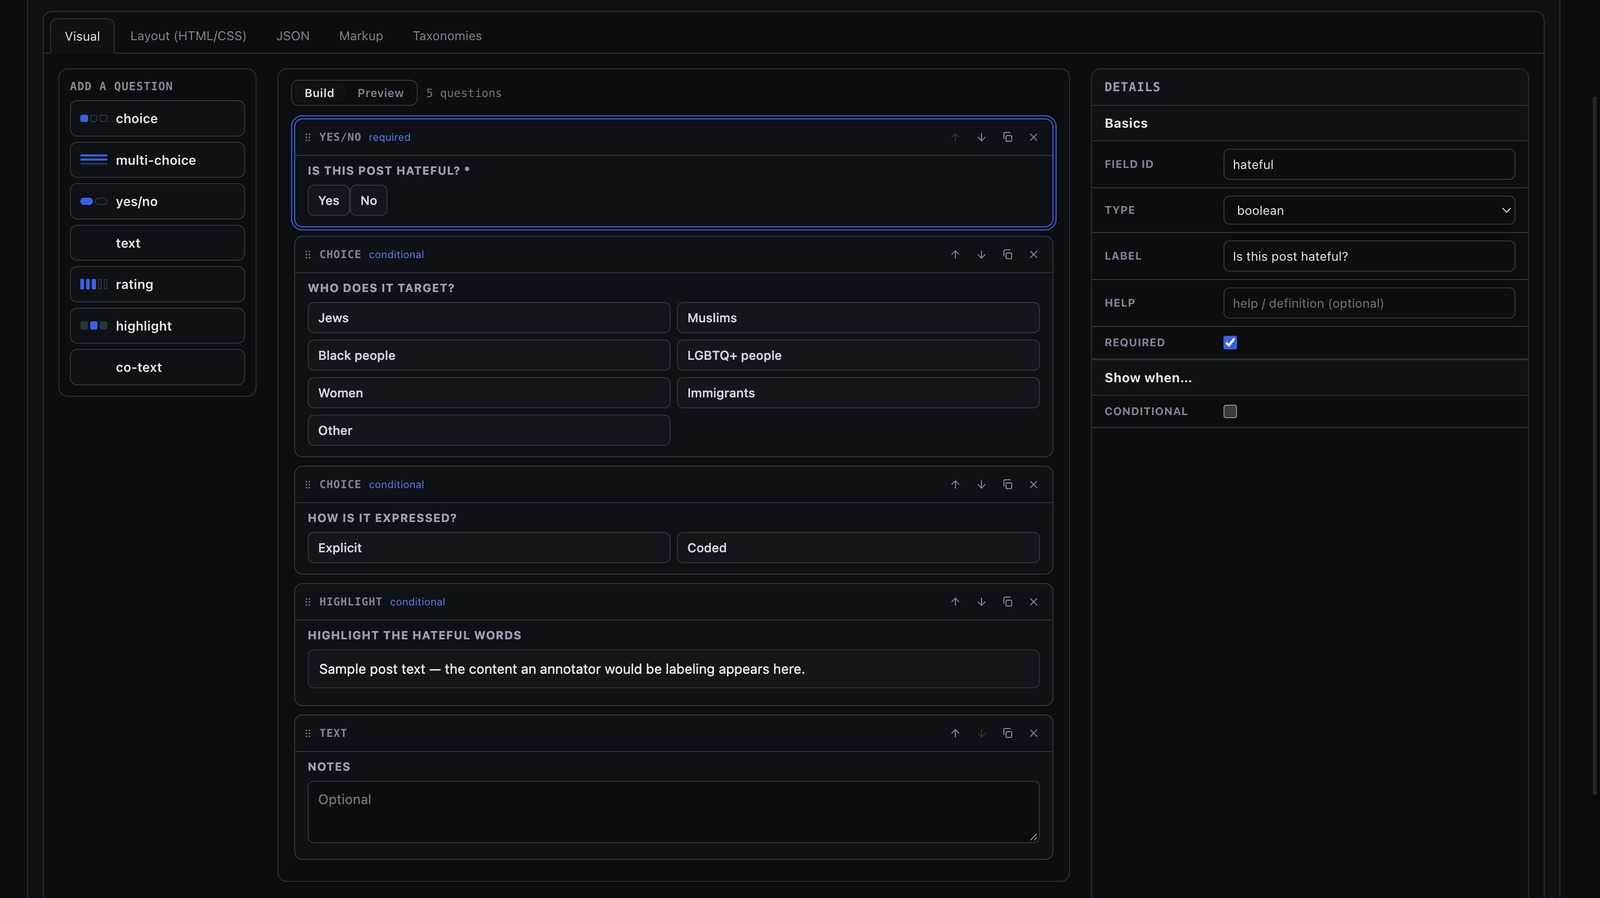The width and height of the screenshot is (1600, 898).
Task: Move 'How is it expressed?' question up
Action: coord(955,485)
